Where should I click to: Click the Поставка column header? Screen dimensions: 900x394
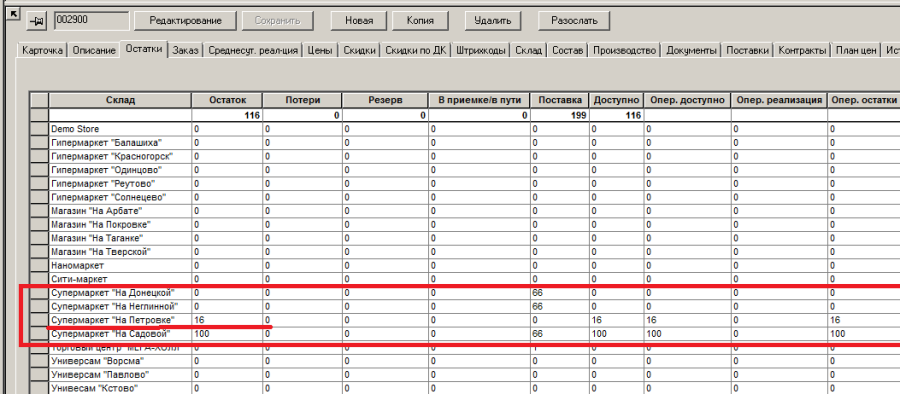560,100
